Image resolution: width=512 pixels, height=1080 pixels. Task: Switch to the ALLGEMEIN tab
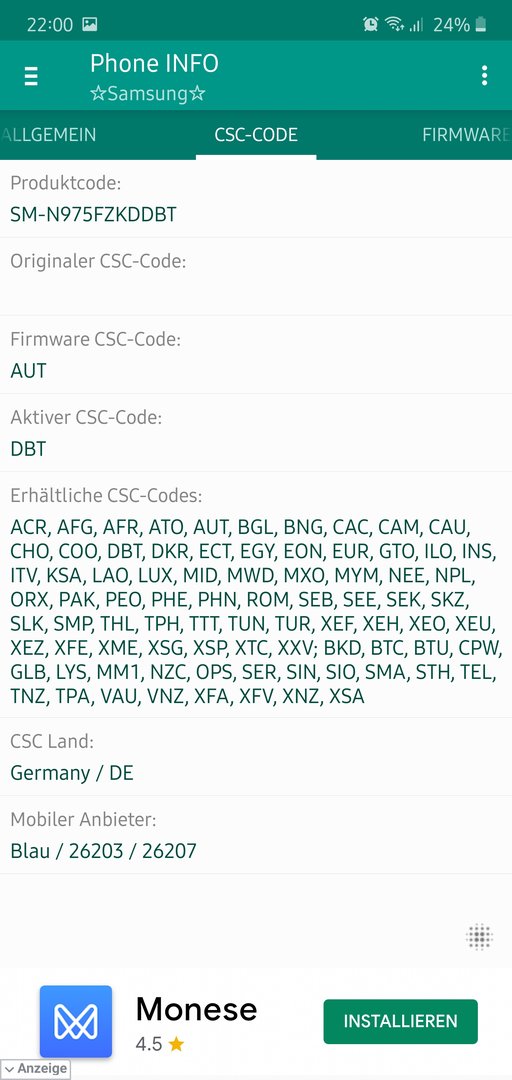[x=48, y=134]
